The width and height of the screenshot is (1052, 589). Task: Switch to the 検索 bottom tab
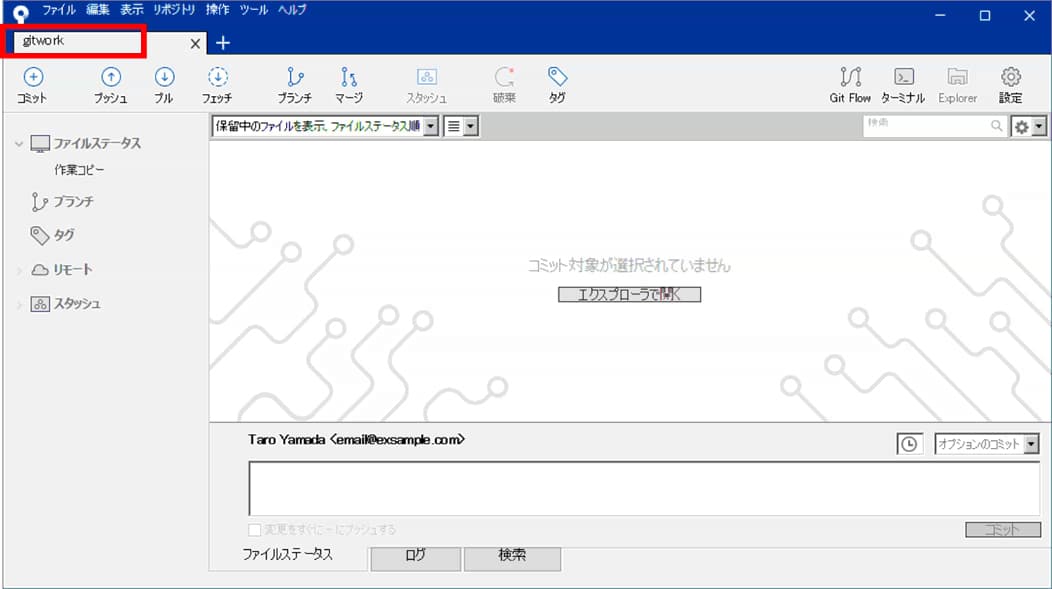point(512,557)
